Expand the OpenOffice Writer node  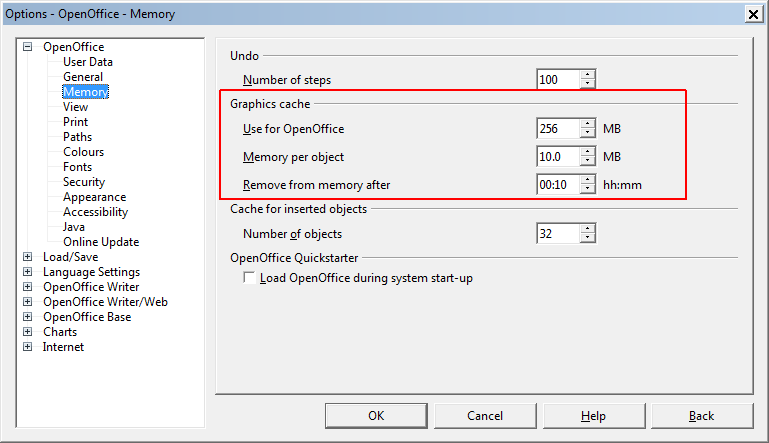(x=28, y=287)
